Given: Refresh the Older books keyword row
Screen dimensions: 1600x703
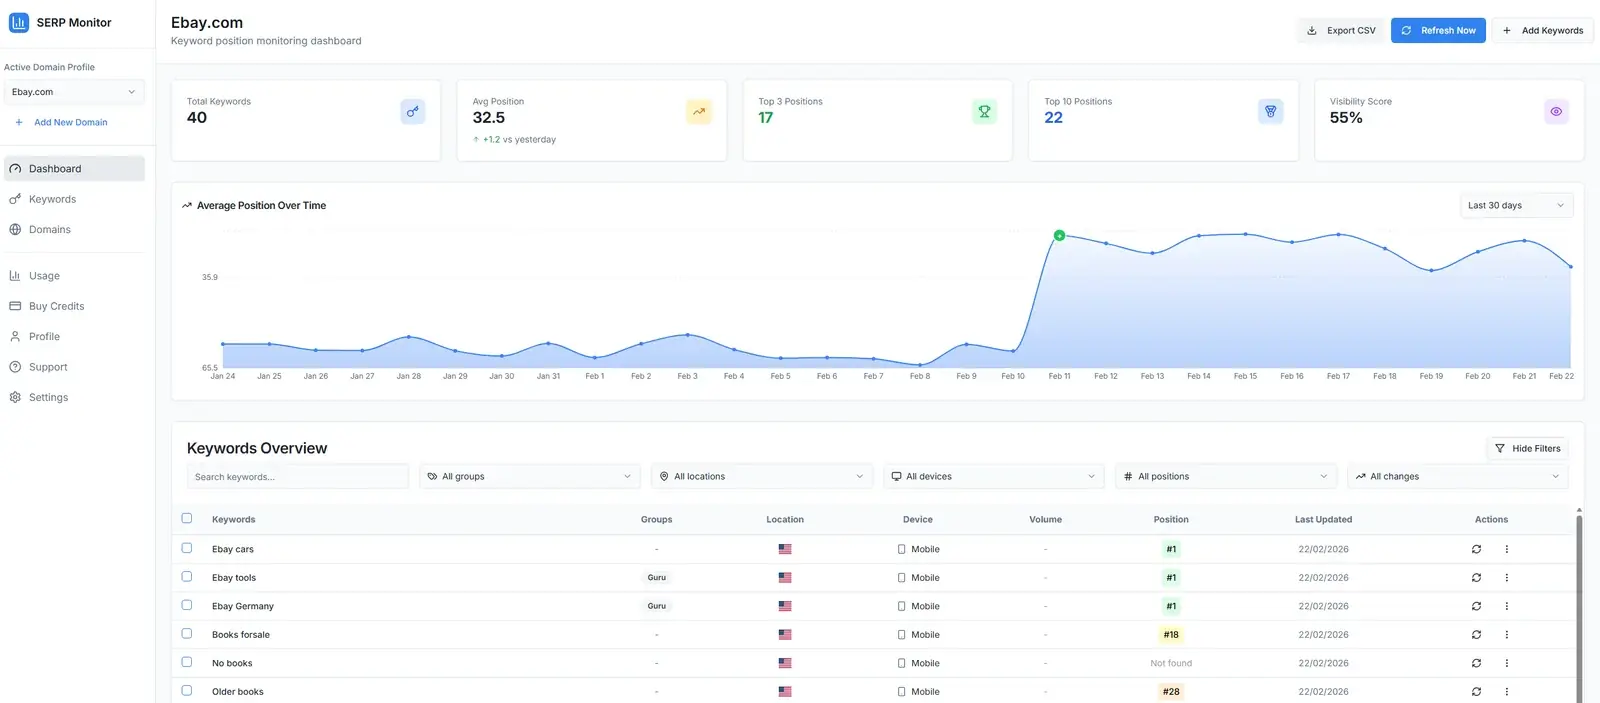Looking at the screenshot, I should [1476, 692].
